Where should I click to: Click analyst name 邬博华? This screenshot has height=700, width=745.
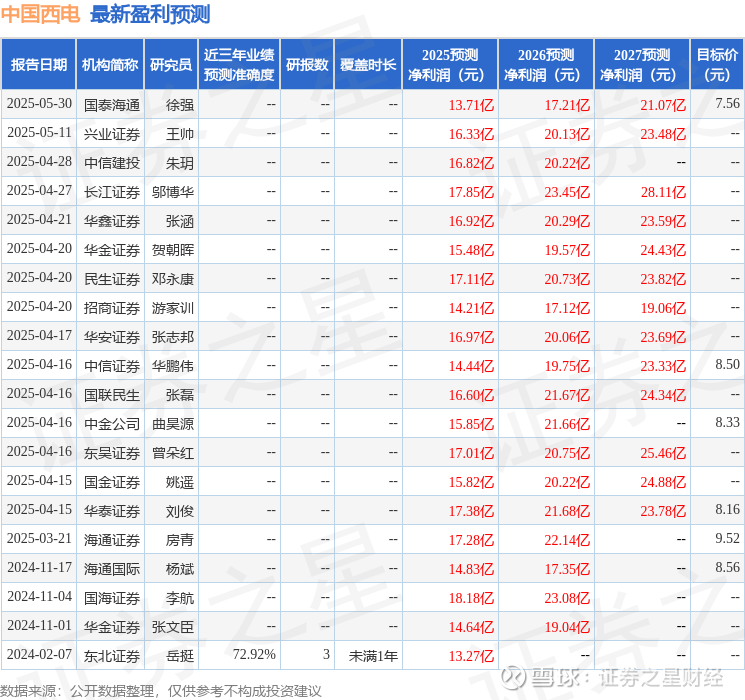pyautogui.click(x=173, y=192)
